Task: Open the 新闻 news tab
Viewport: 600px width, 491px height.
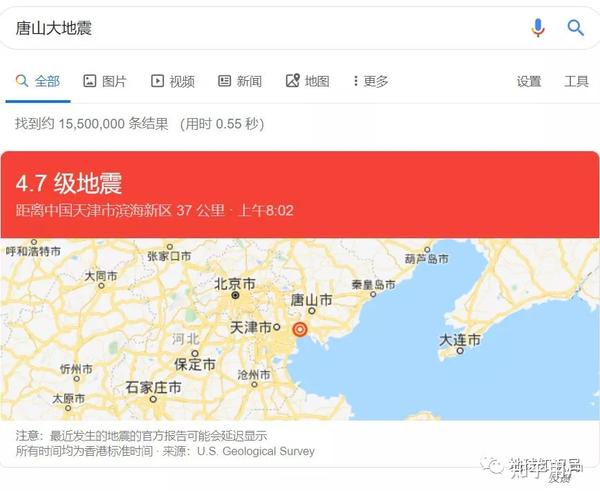Action: [x=240, y=81]
